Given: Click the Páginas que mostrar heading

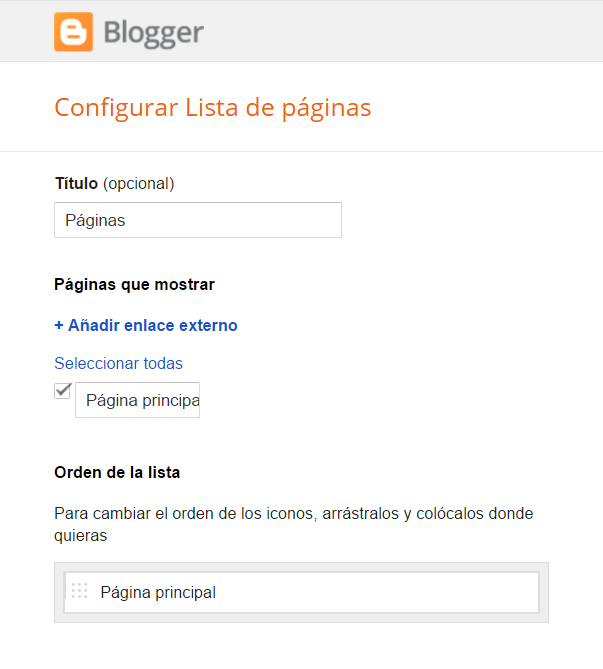Looking at the screenshot, I should [134, 284].
